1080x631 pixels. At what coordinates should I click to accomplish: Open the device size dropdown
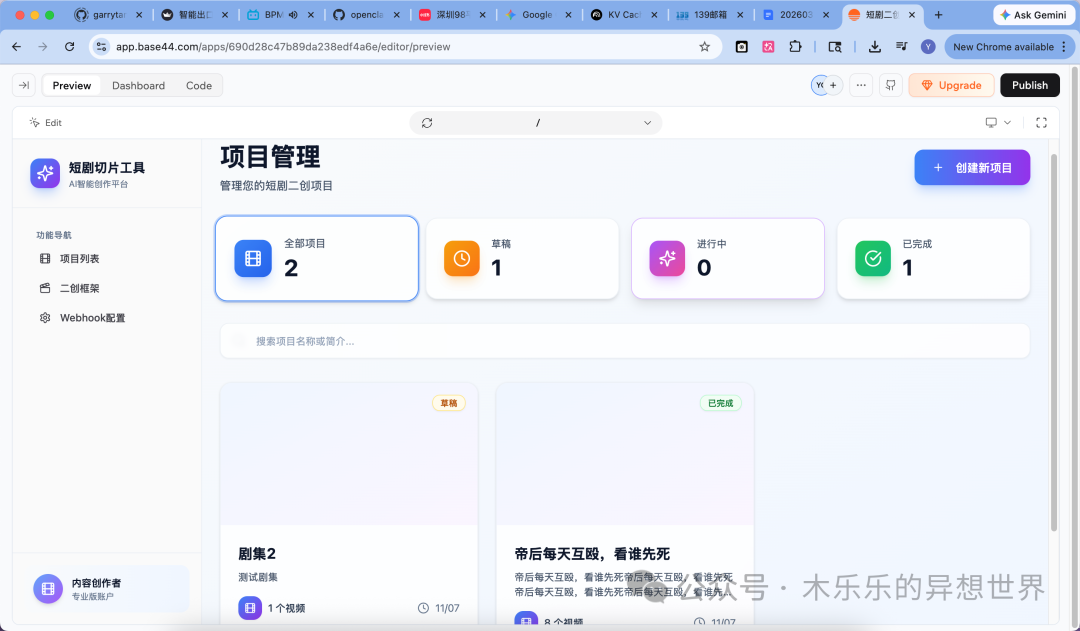pyautogui.click(x=998, y=122)
